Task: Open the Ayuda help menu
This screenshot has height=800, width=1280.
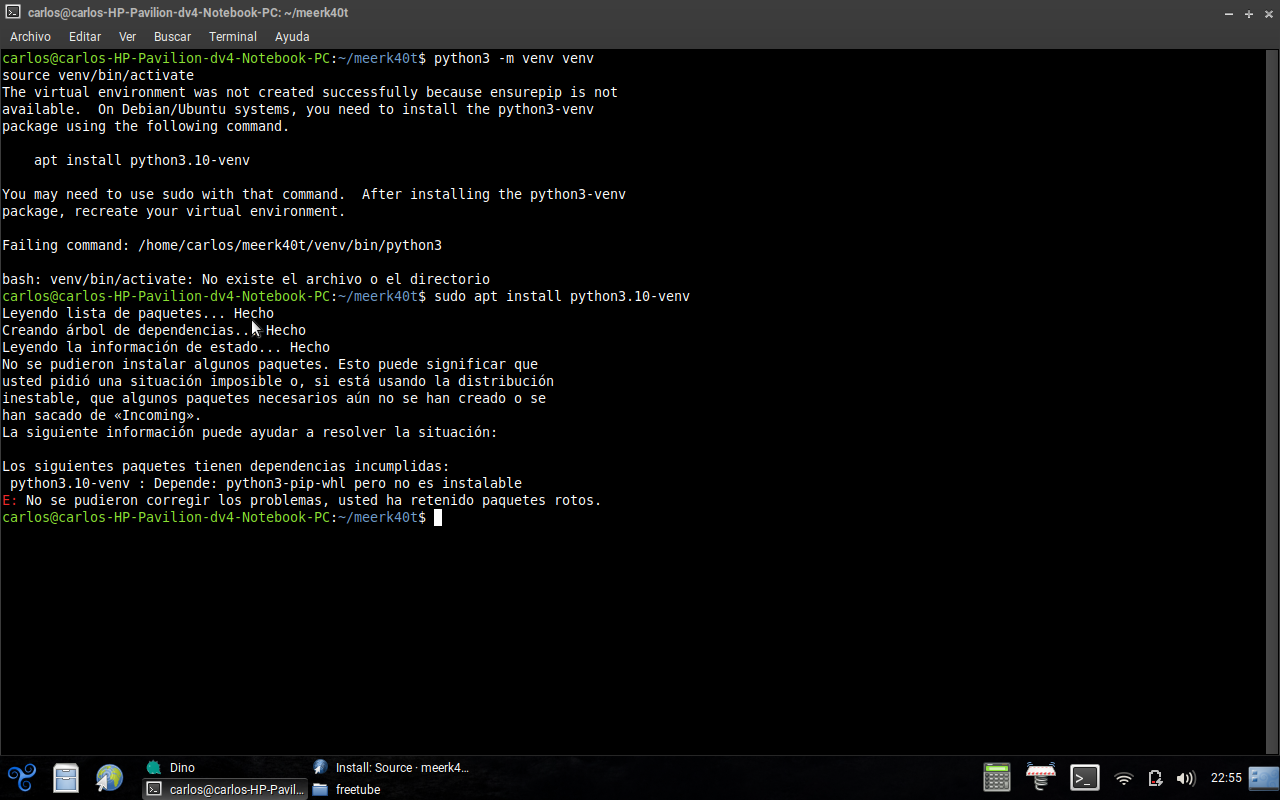Action: (292, 37)
